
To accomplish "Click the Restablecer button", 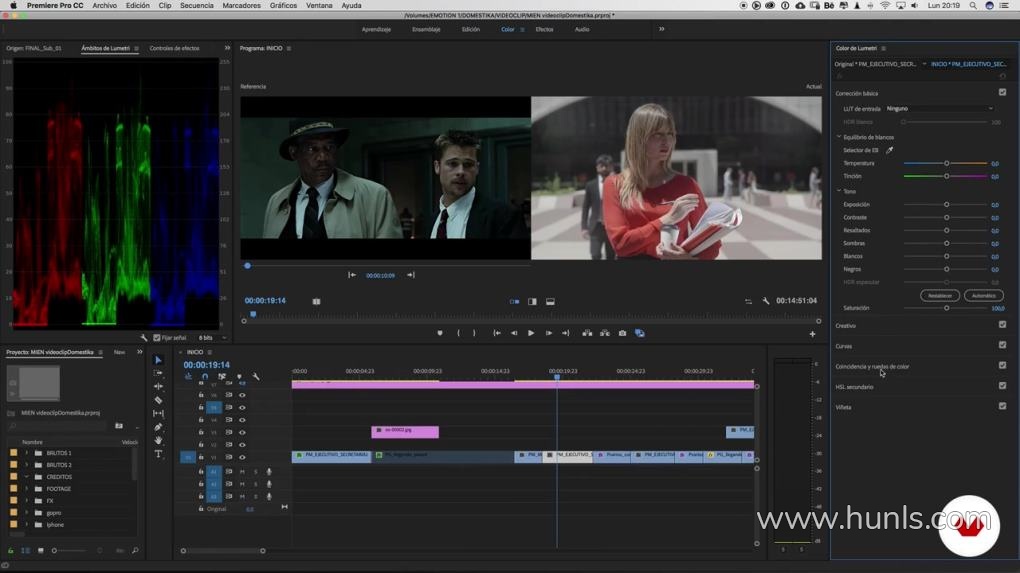I will (939, 296).
